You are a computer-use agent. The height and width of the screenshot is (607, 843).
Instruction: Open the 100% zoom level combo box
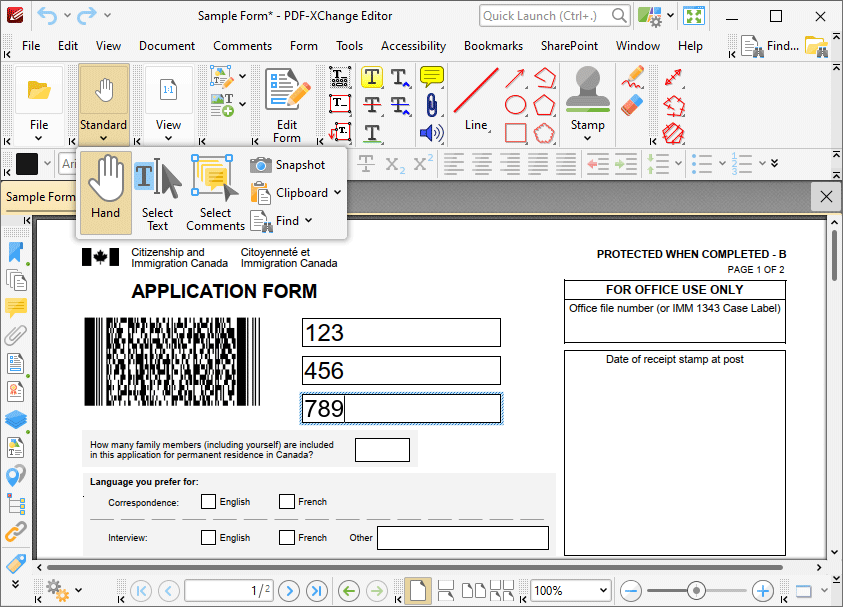[x=571, y=591]
